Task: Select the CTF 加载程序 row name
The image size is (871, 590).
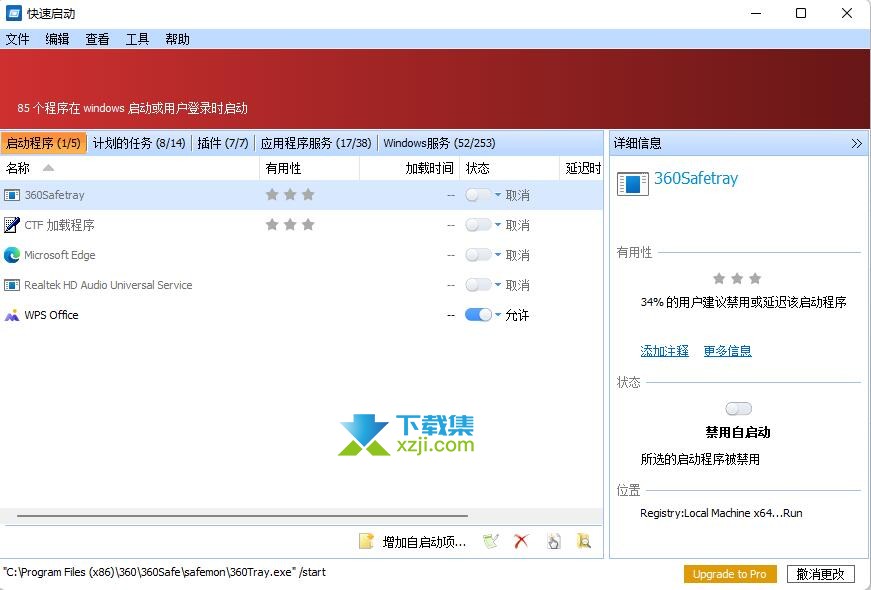Action: tap(59, 225)
